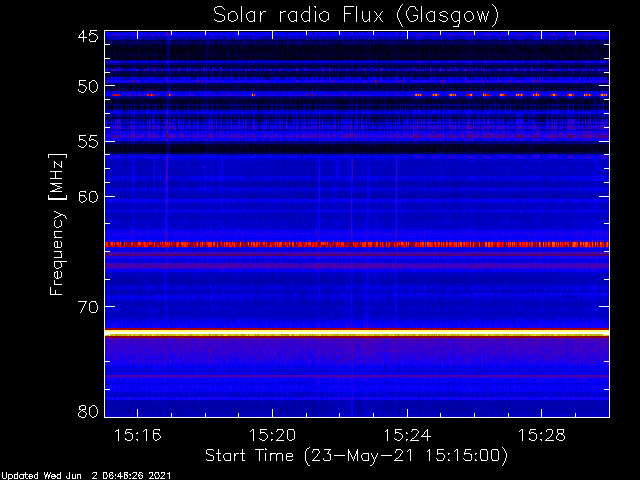The height and width of the screenshot is (480, 640).
Task: Click the 80 frequency tick label
Action: (88, 411)
